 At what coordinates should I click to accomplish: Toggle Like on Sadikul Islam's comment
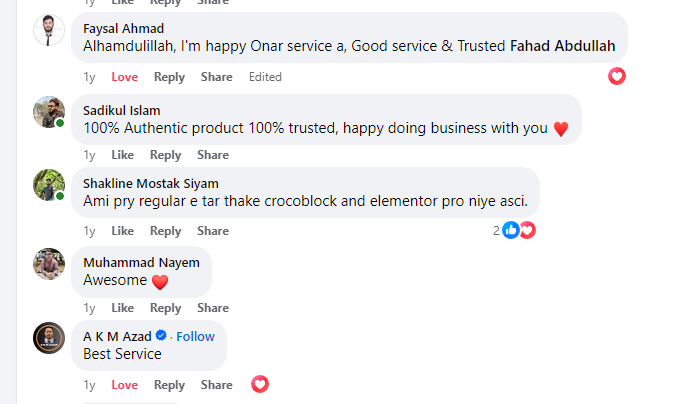click(x=122, y=155)
